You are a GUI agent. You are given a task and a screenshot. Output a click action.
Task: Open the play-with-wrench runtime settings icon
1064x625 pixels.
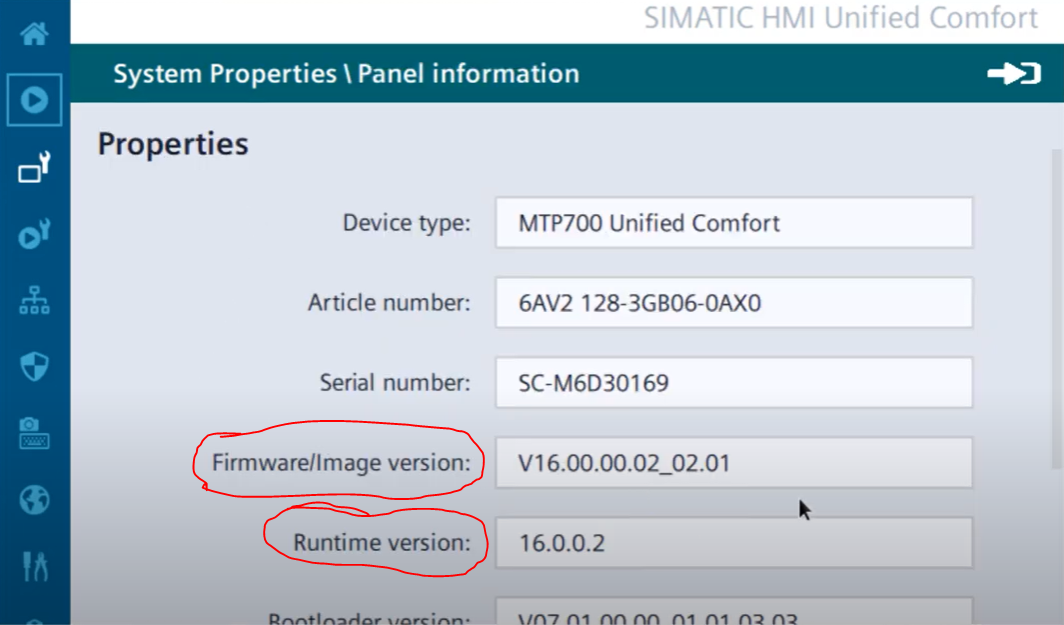[34, 235]
